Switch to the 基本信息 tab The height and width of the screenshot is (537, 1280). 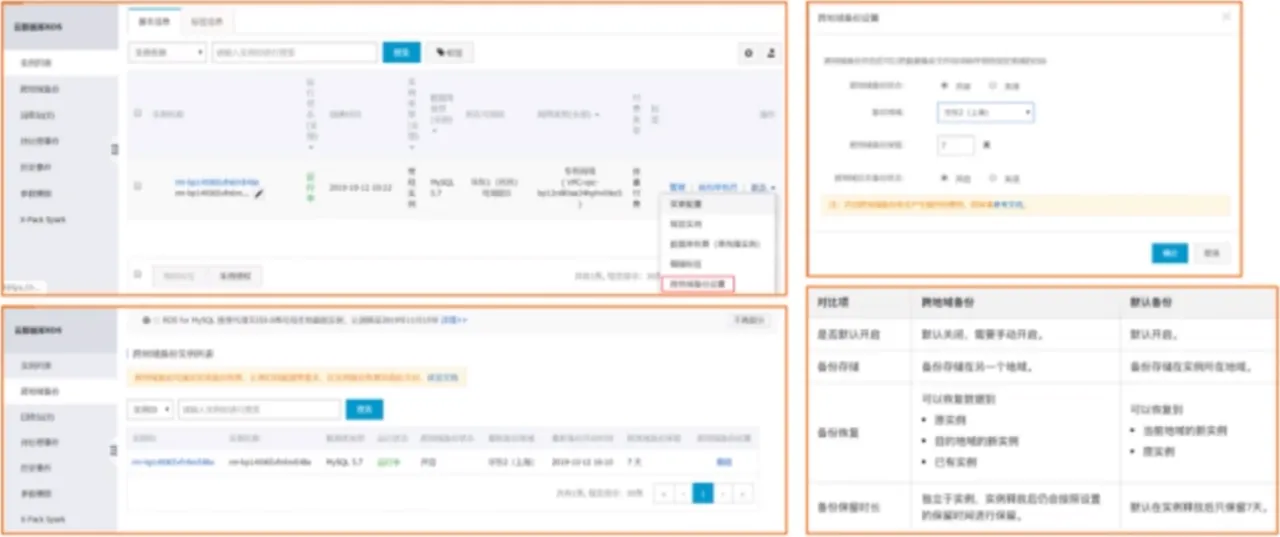[x=154, y=20]
